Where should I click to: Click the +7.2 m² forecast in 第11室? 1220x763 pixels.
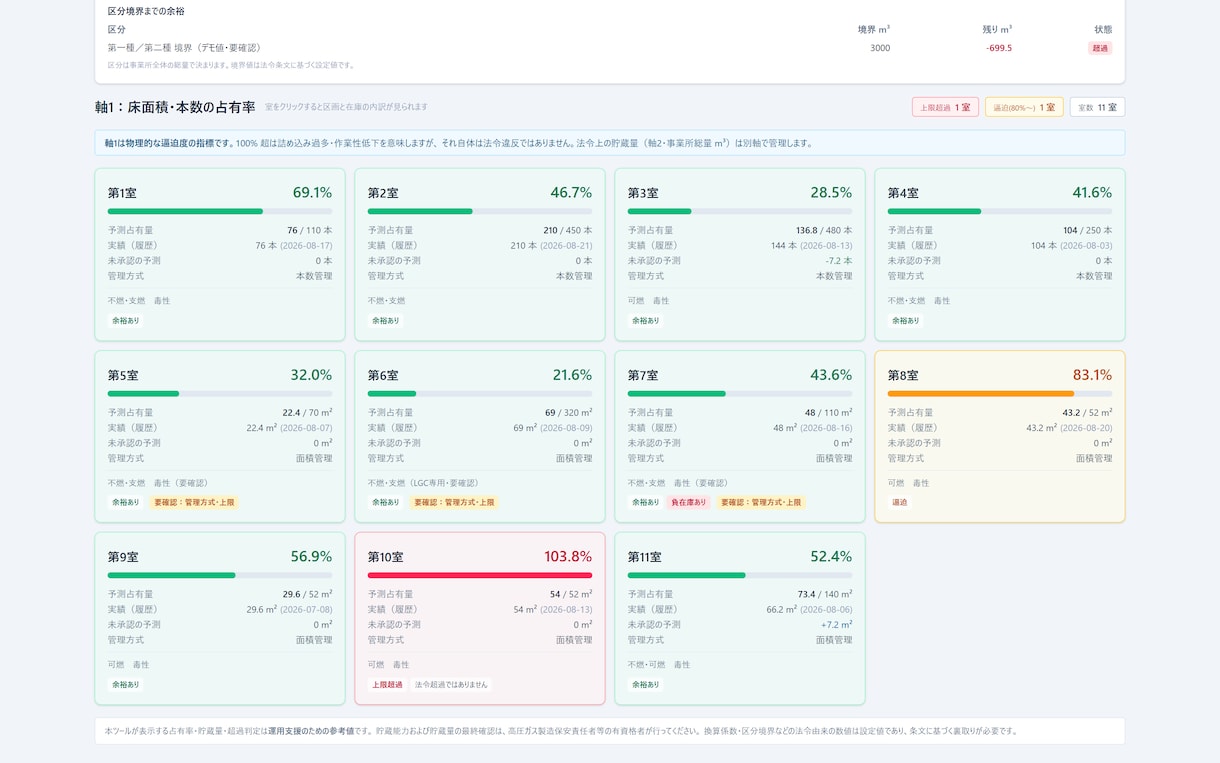tap(836, 624)
